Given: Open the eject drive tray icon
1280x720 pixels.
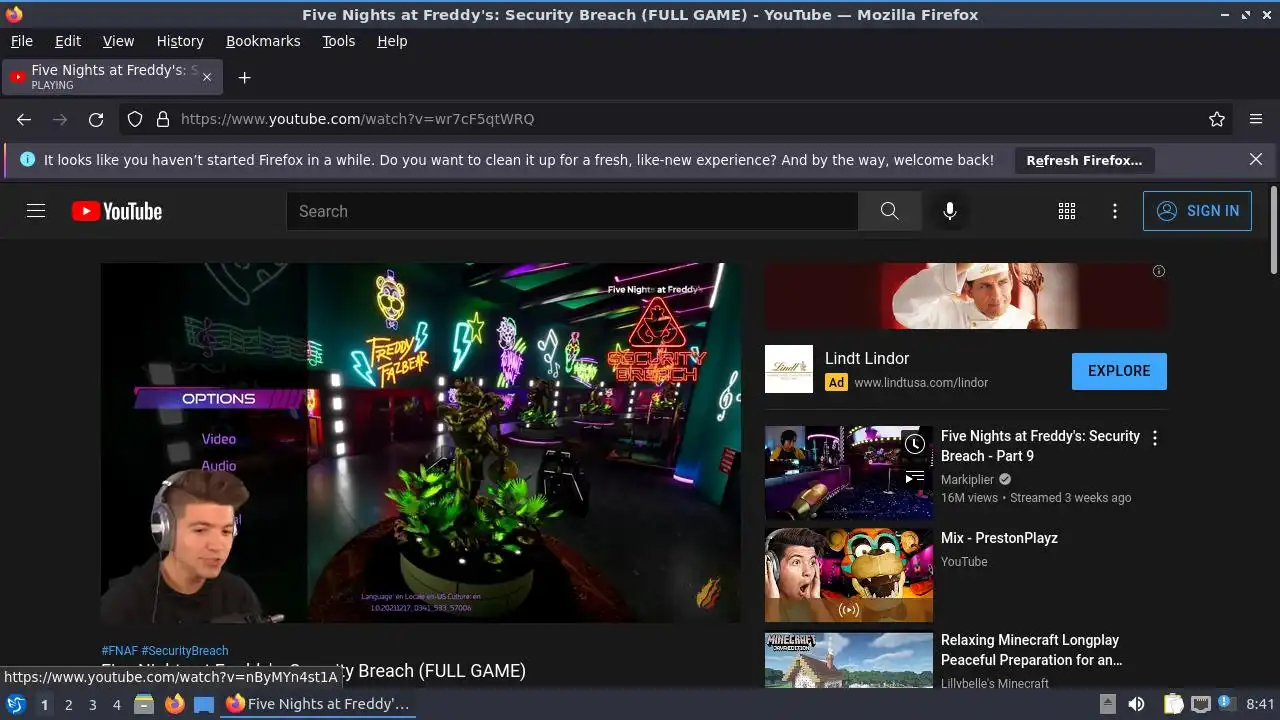Looking at the screenshot, I should point(1107,704).
